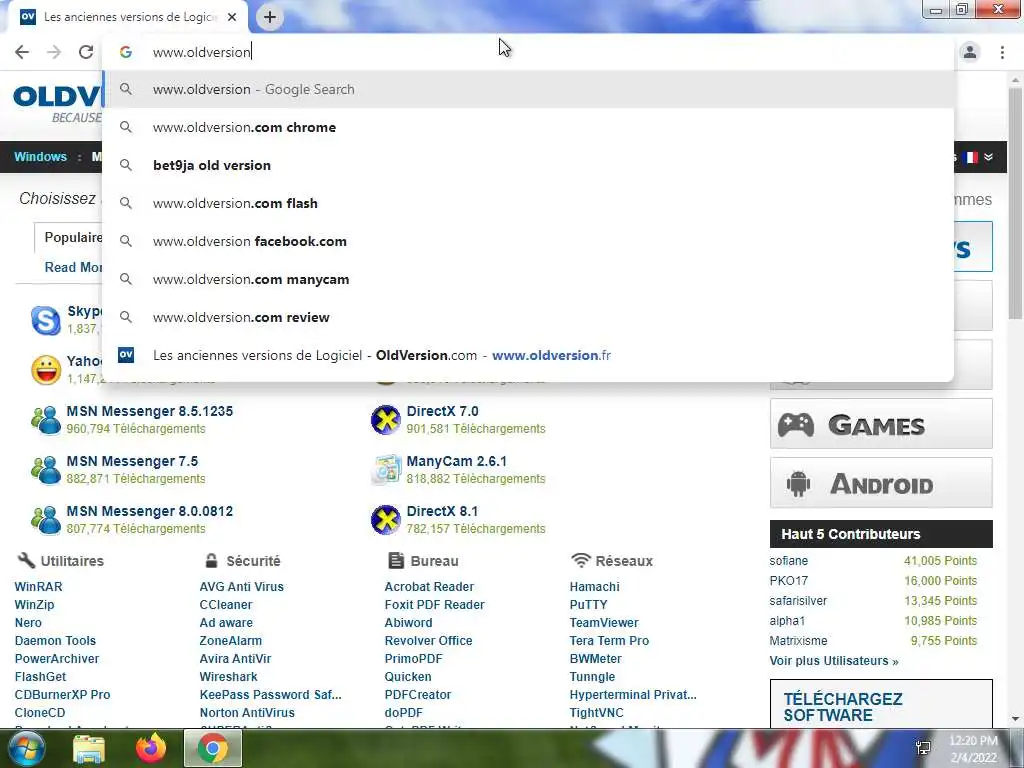Close the OldVersion browser tab

click(232, 17)
